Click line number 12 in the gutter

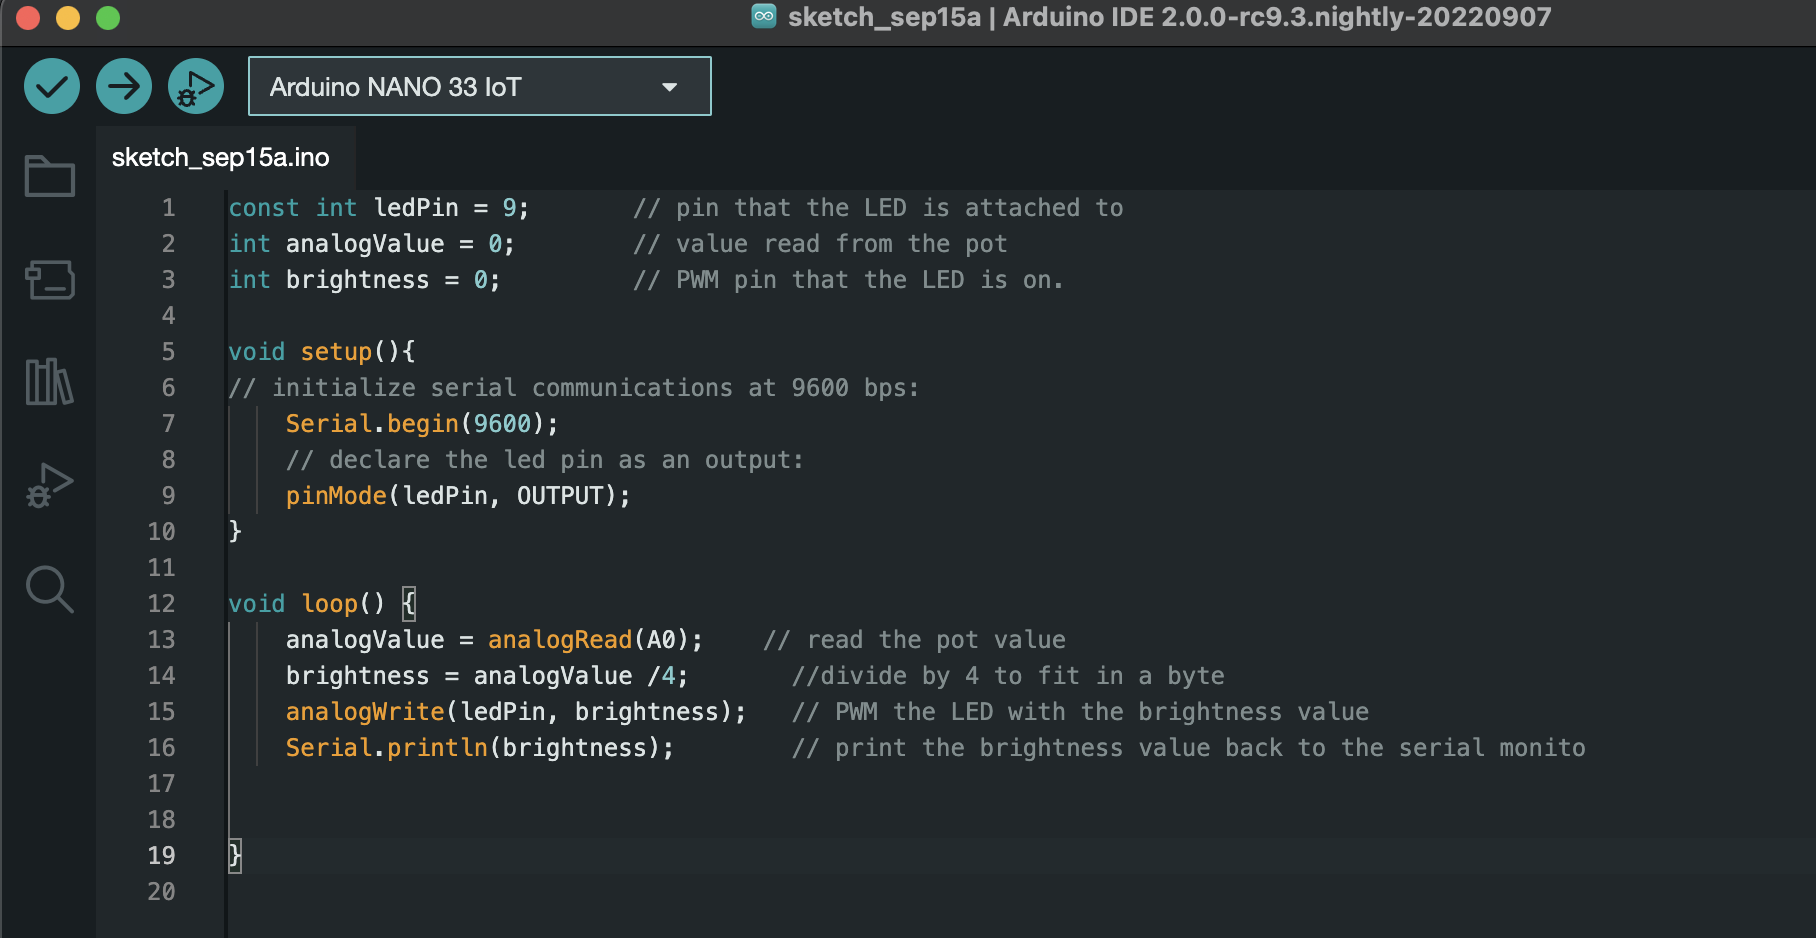click(x=161, y=604)
